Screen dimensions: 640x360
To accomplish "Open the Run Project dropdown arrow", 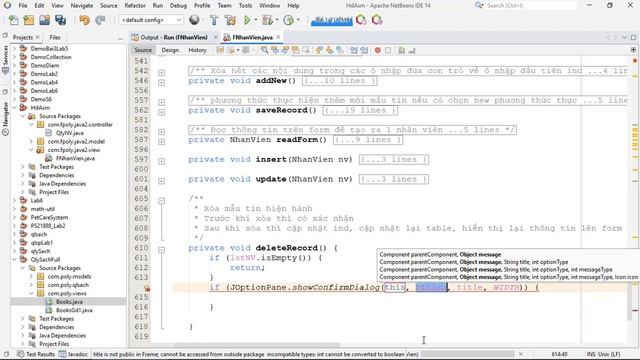I will 256,20.
